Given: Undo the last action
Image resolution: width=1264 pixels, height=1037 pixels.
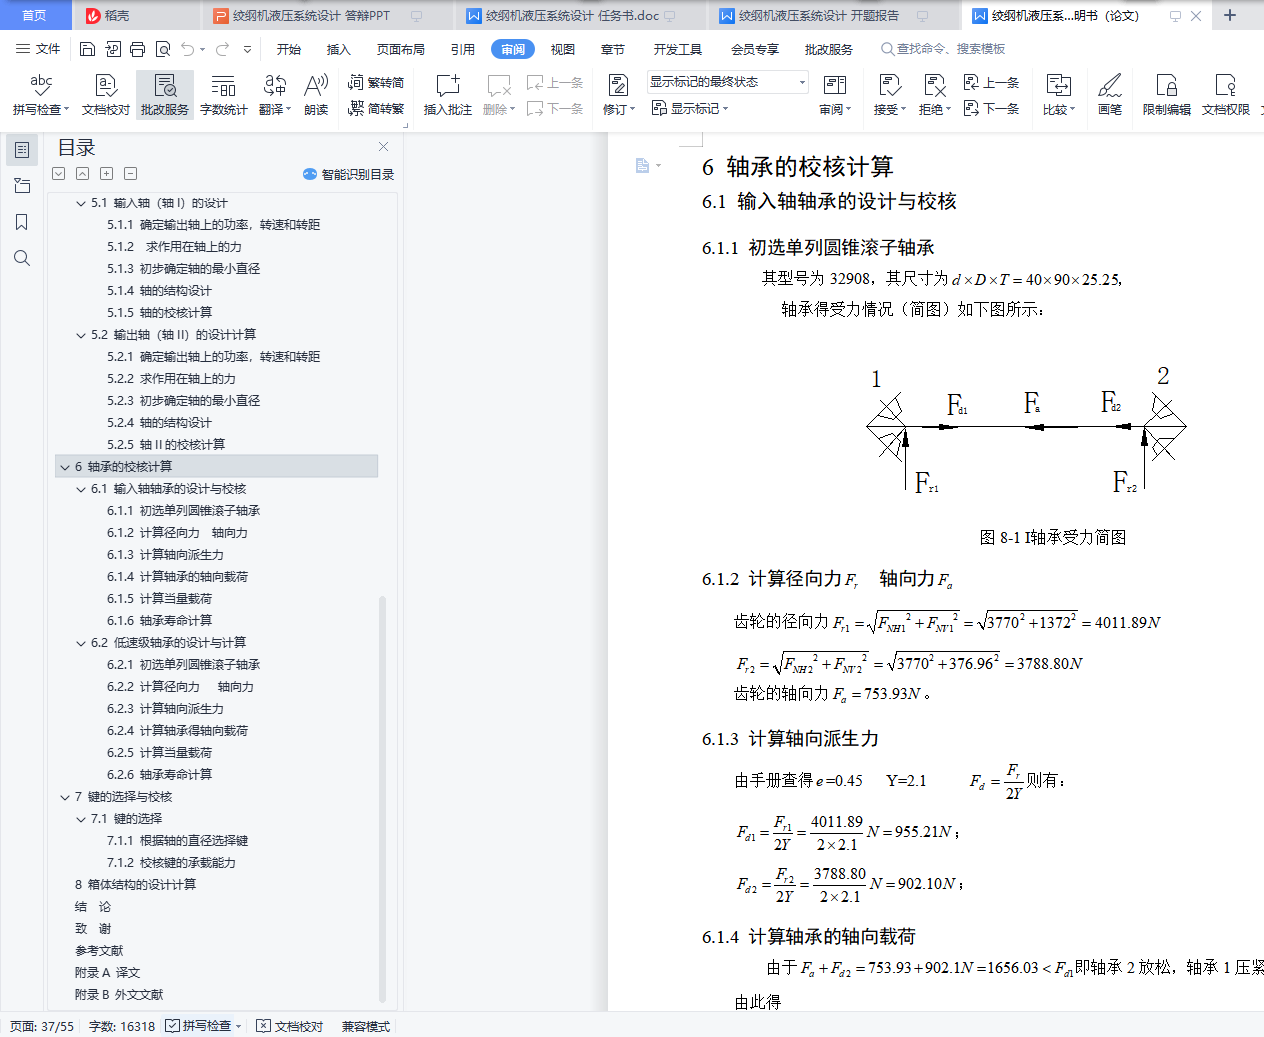Looking at the screenshot, I should [x=187, y=49].
